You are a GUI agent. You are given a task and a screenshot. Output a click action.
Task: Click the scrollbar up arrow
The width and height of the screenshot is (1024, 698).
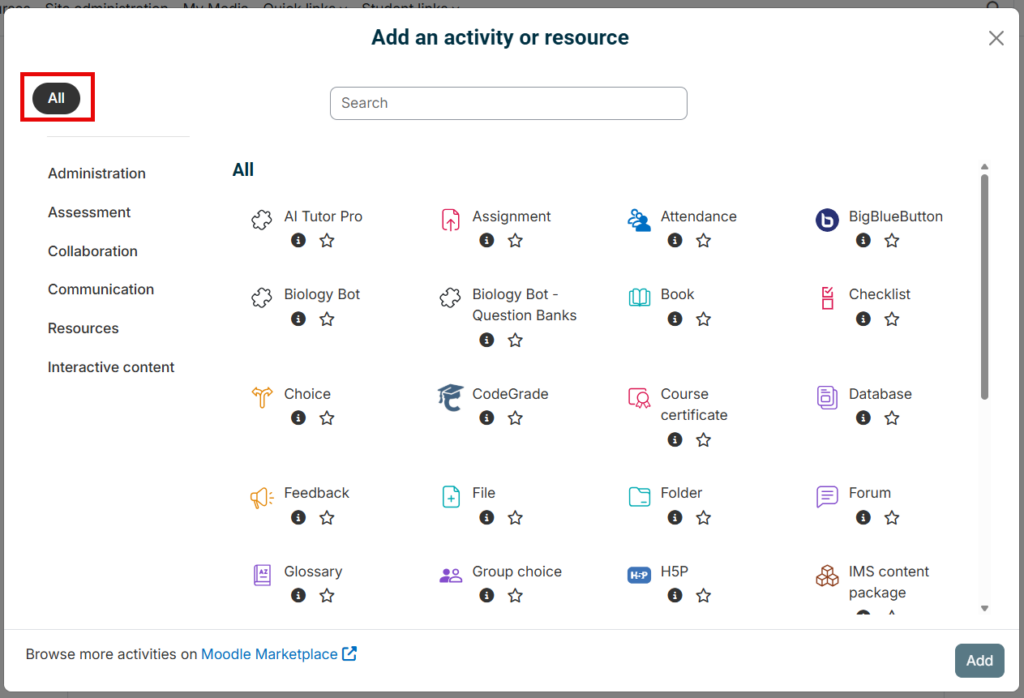984,167
